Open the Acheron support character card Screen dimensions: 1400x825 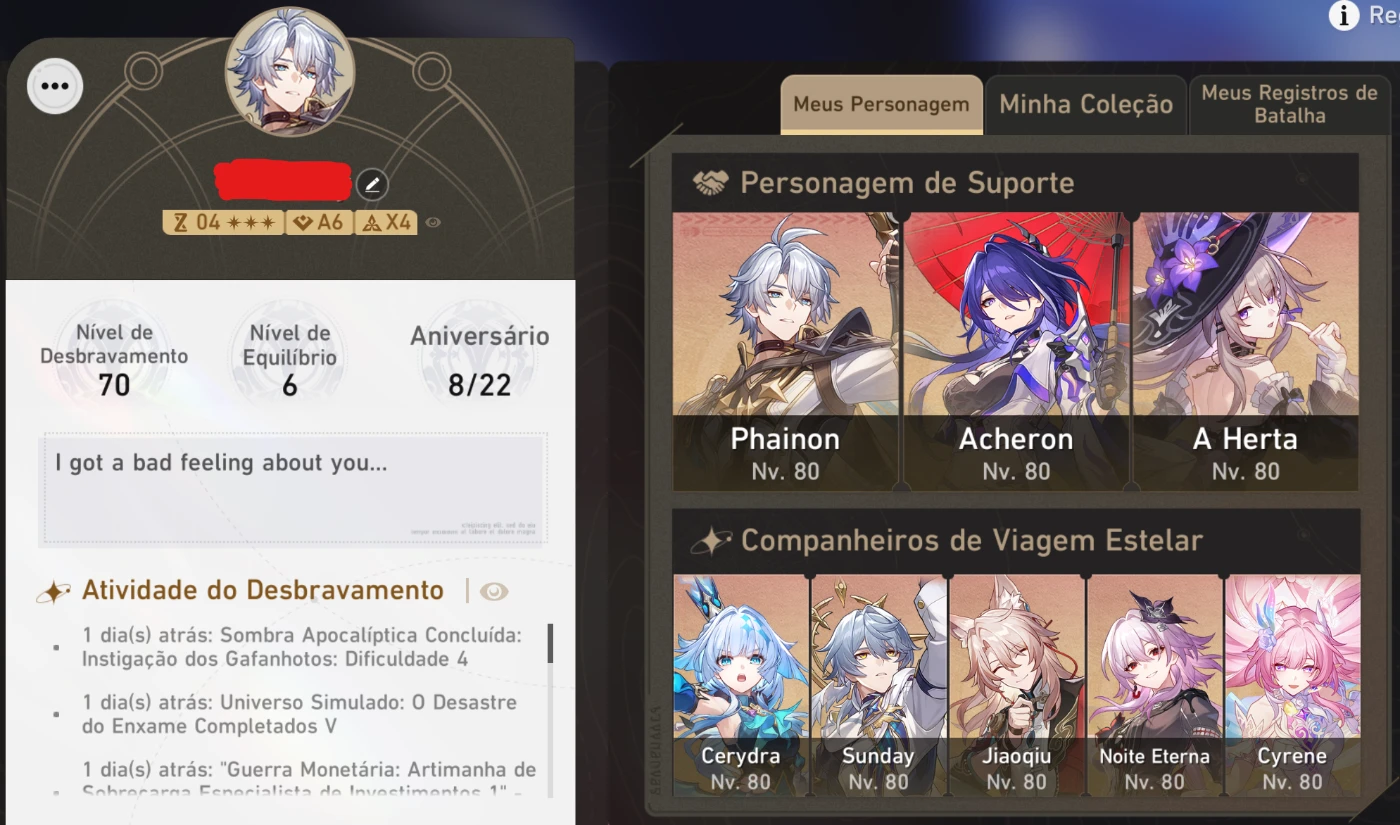coord(1016,351)
